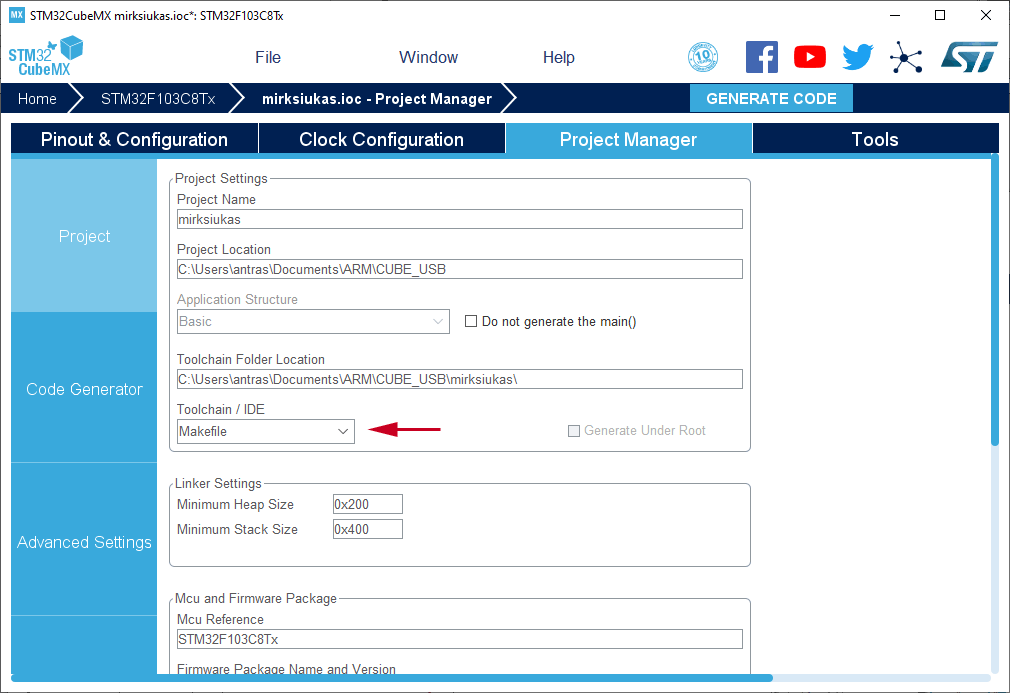Select the Project side panel section
The image size is (1010, 693).
click(84, 236)
